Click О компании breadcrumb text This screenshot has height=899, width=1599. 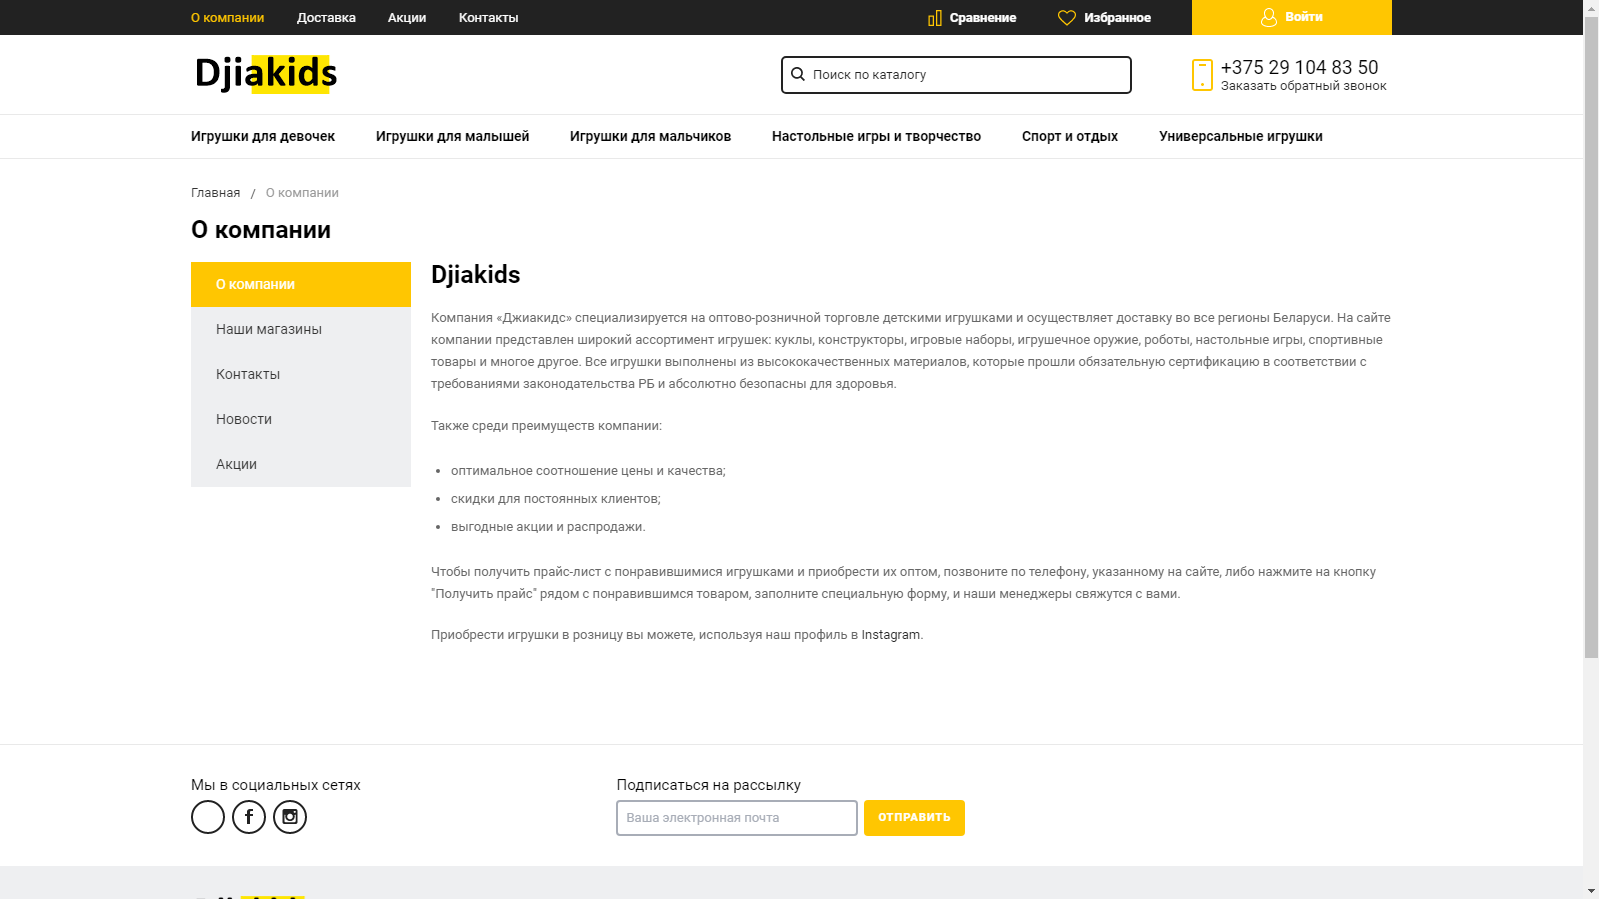click(x=302, y=193)
